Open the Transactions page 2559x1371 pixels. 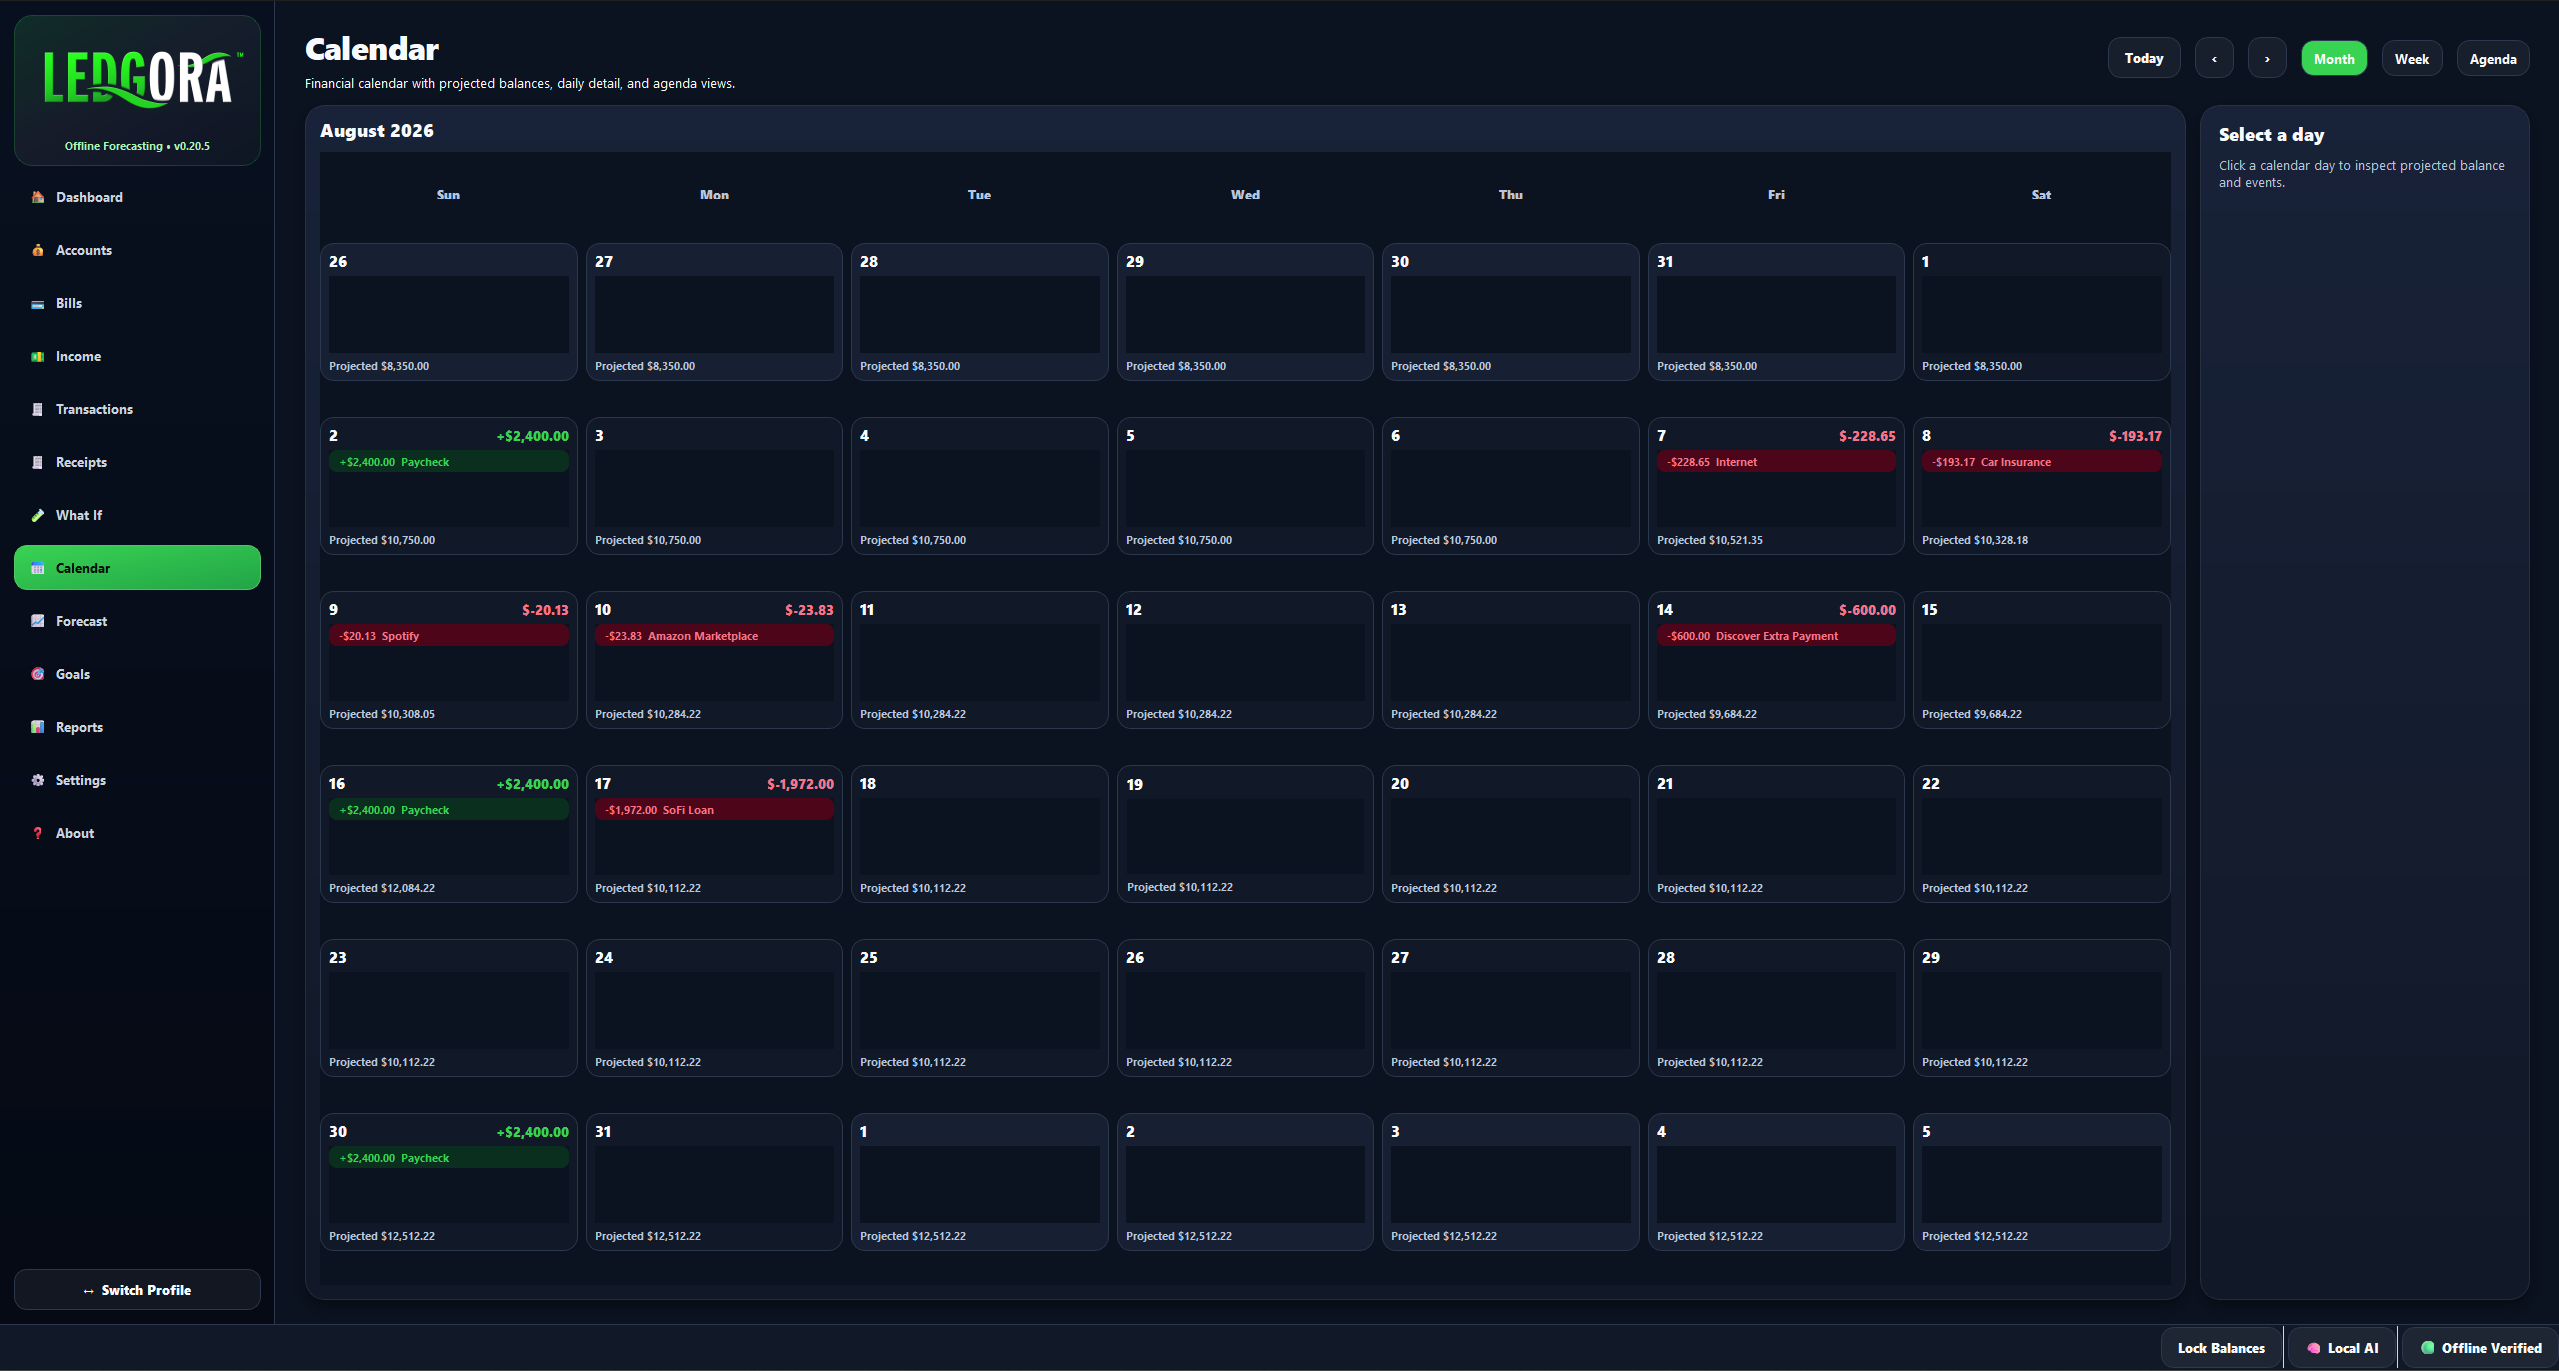(138, 409)
